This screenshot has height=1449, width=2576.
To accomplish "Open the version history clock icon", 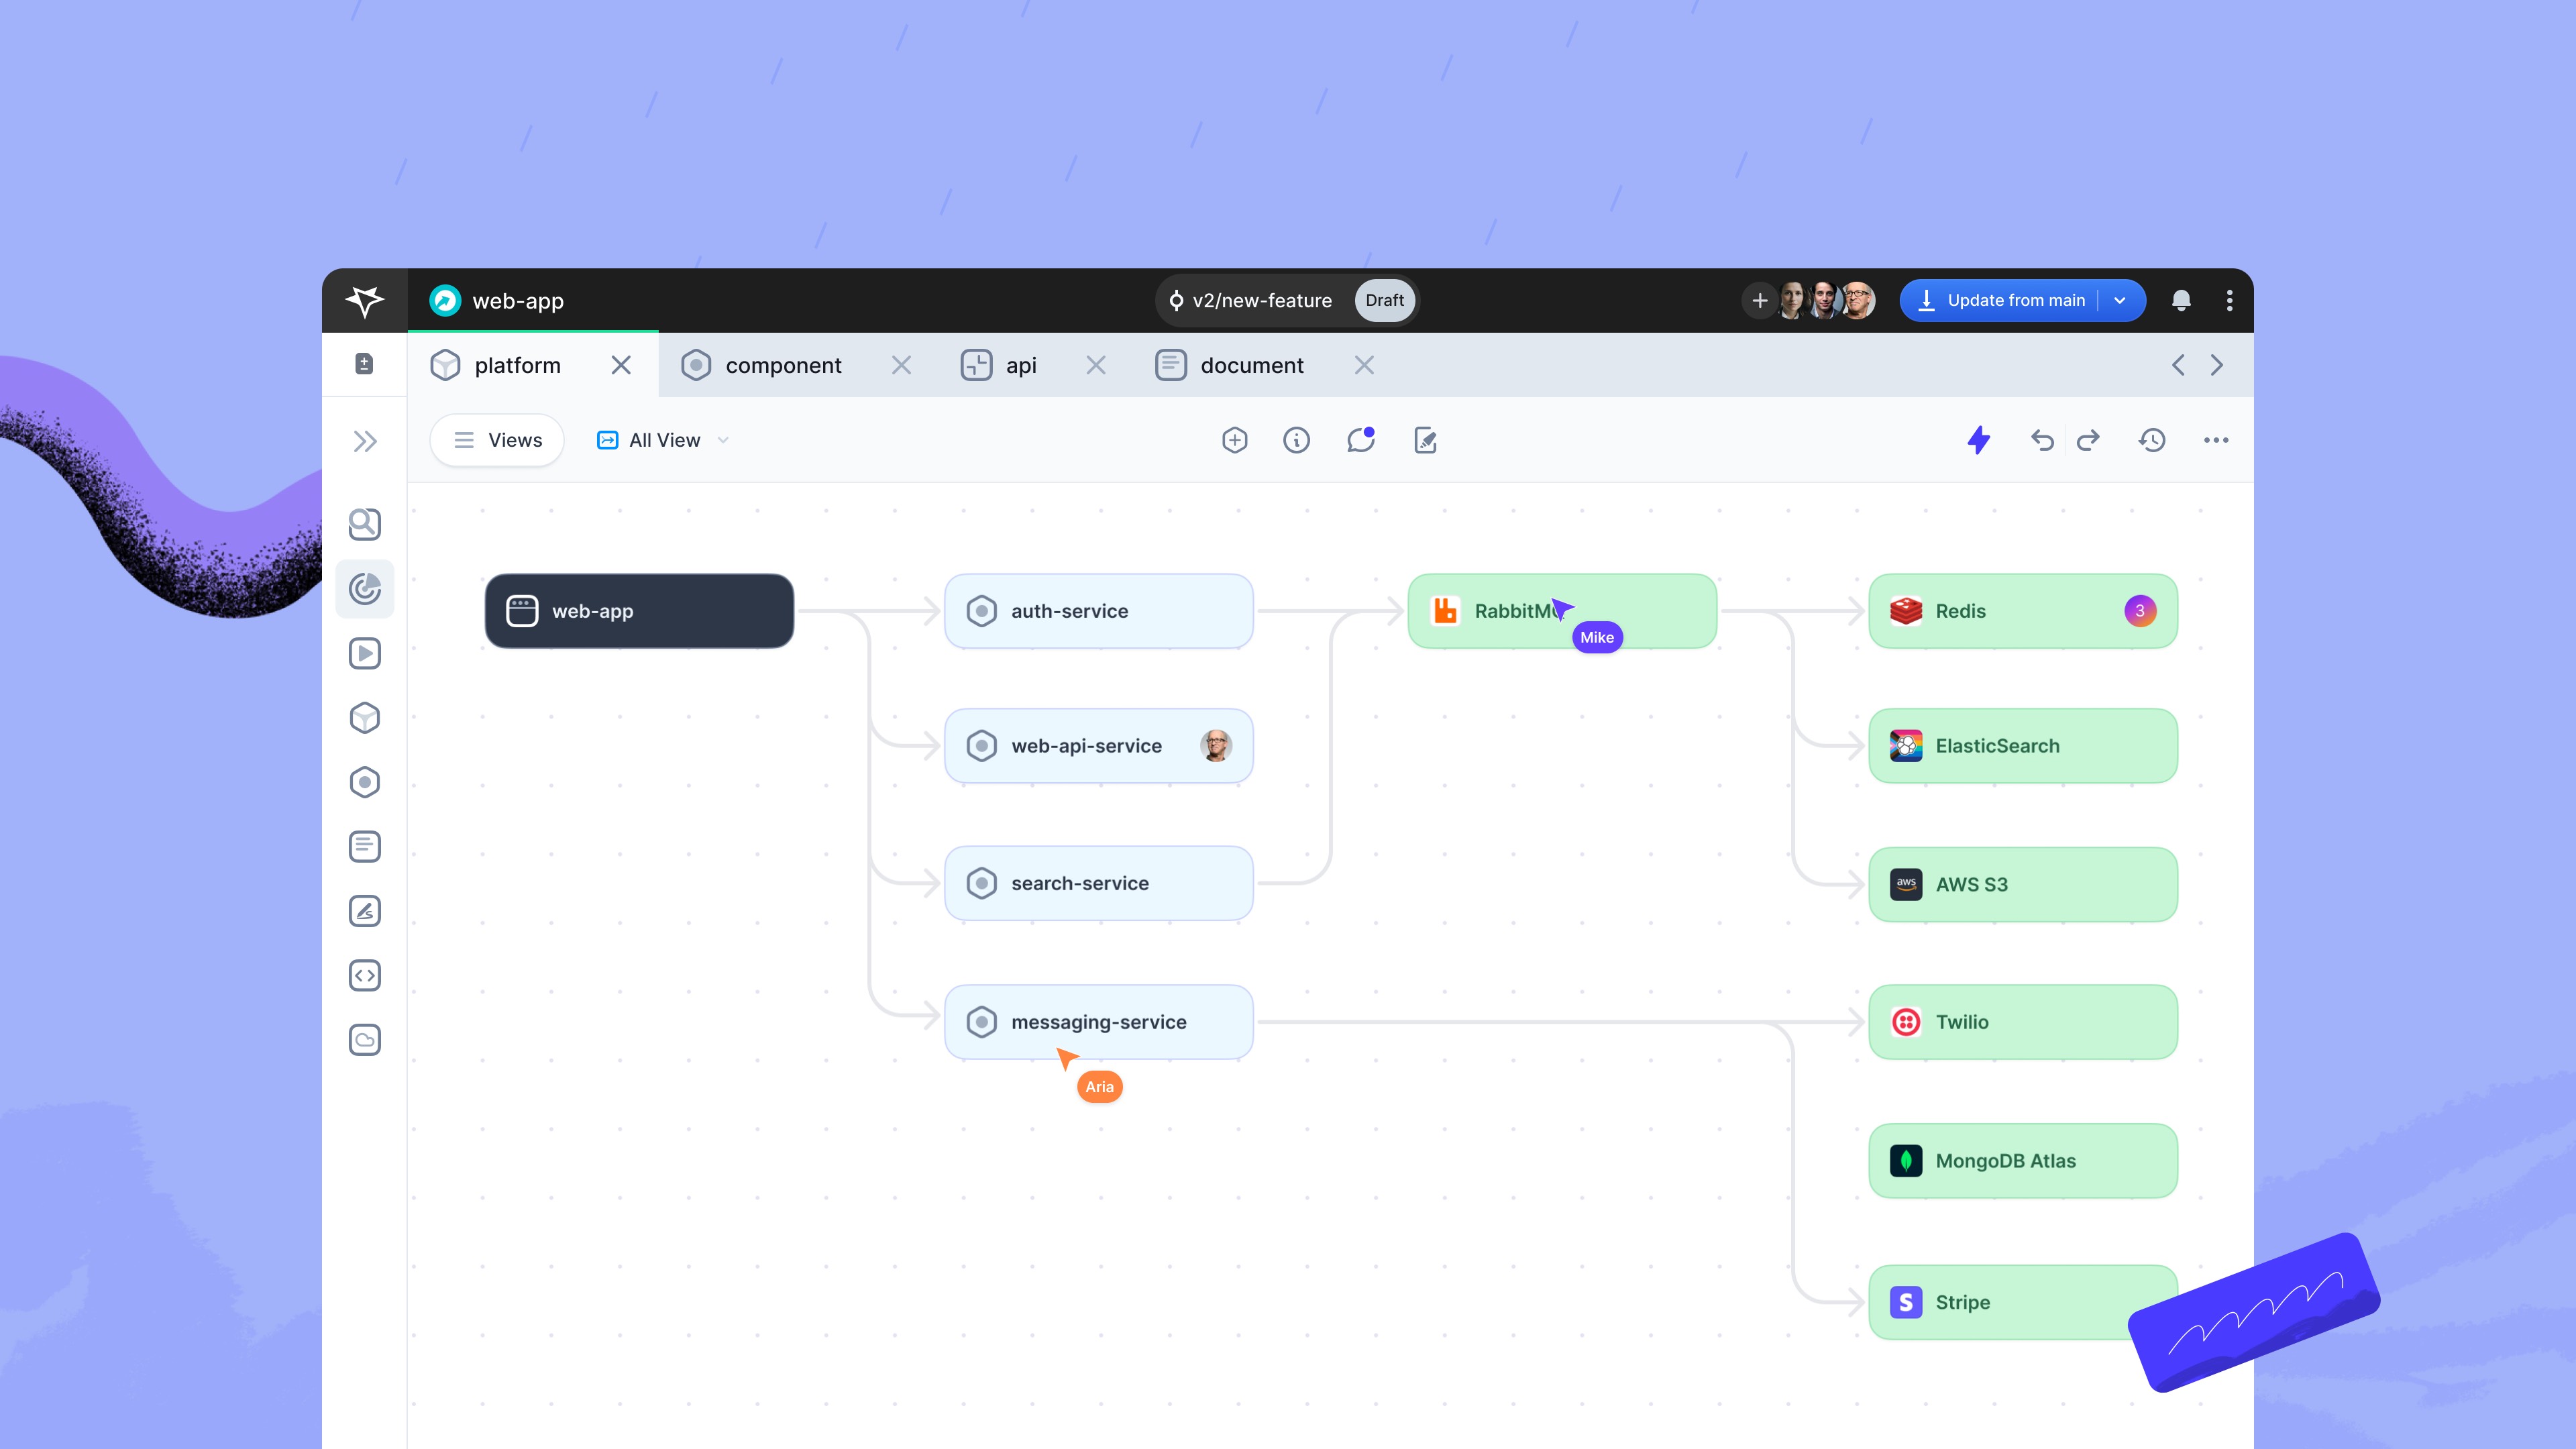I will [2152, 440].
